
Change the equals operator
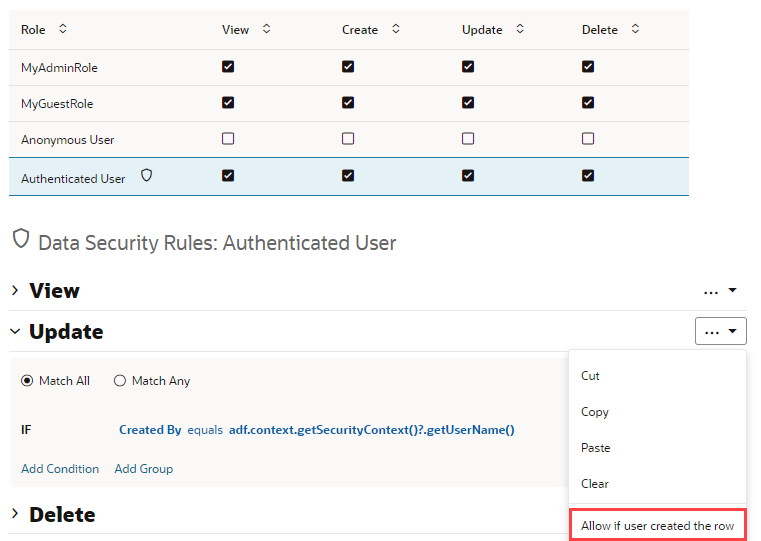(205, 430)
